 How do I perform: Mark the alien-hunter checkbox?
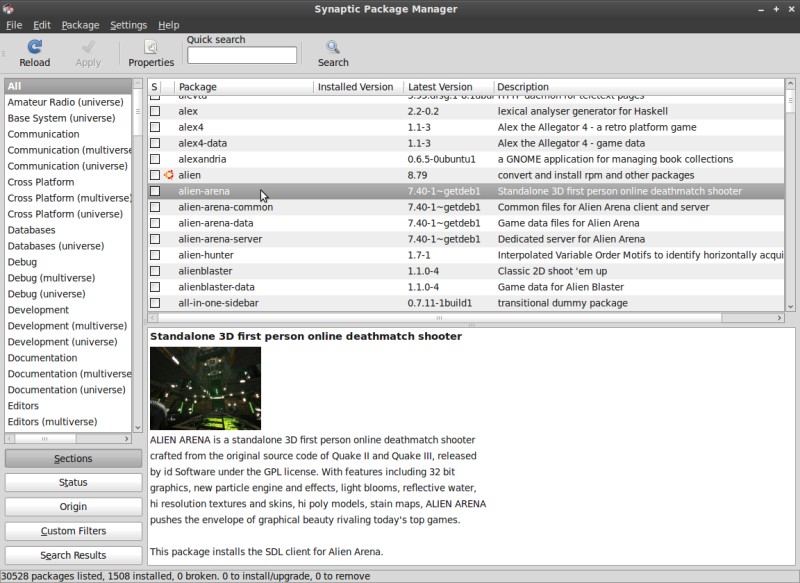tap(155, 255)
